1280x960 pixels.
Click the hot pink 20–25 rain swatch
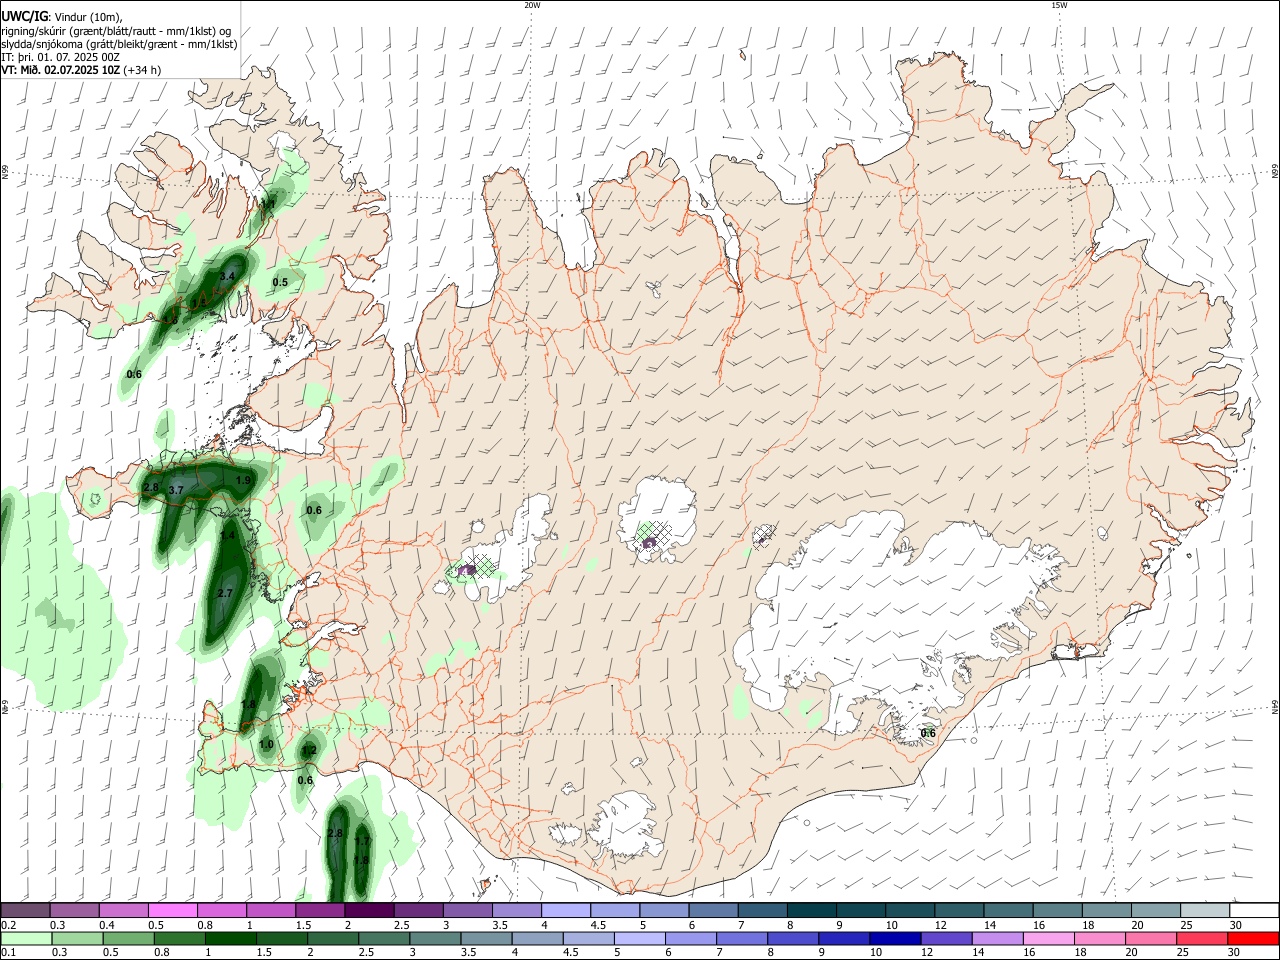point(1151,938)
